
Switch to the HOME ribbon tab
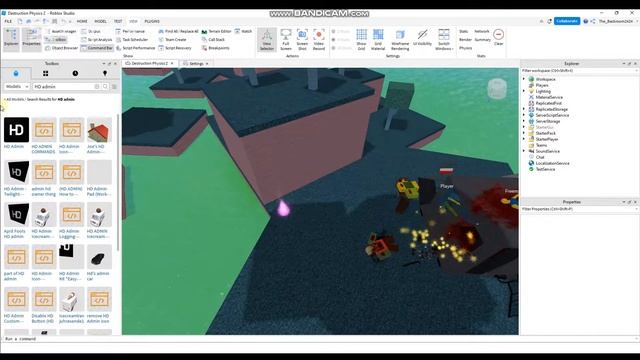point(82,21)
